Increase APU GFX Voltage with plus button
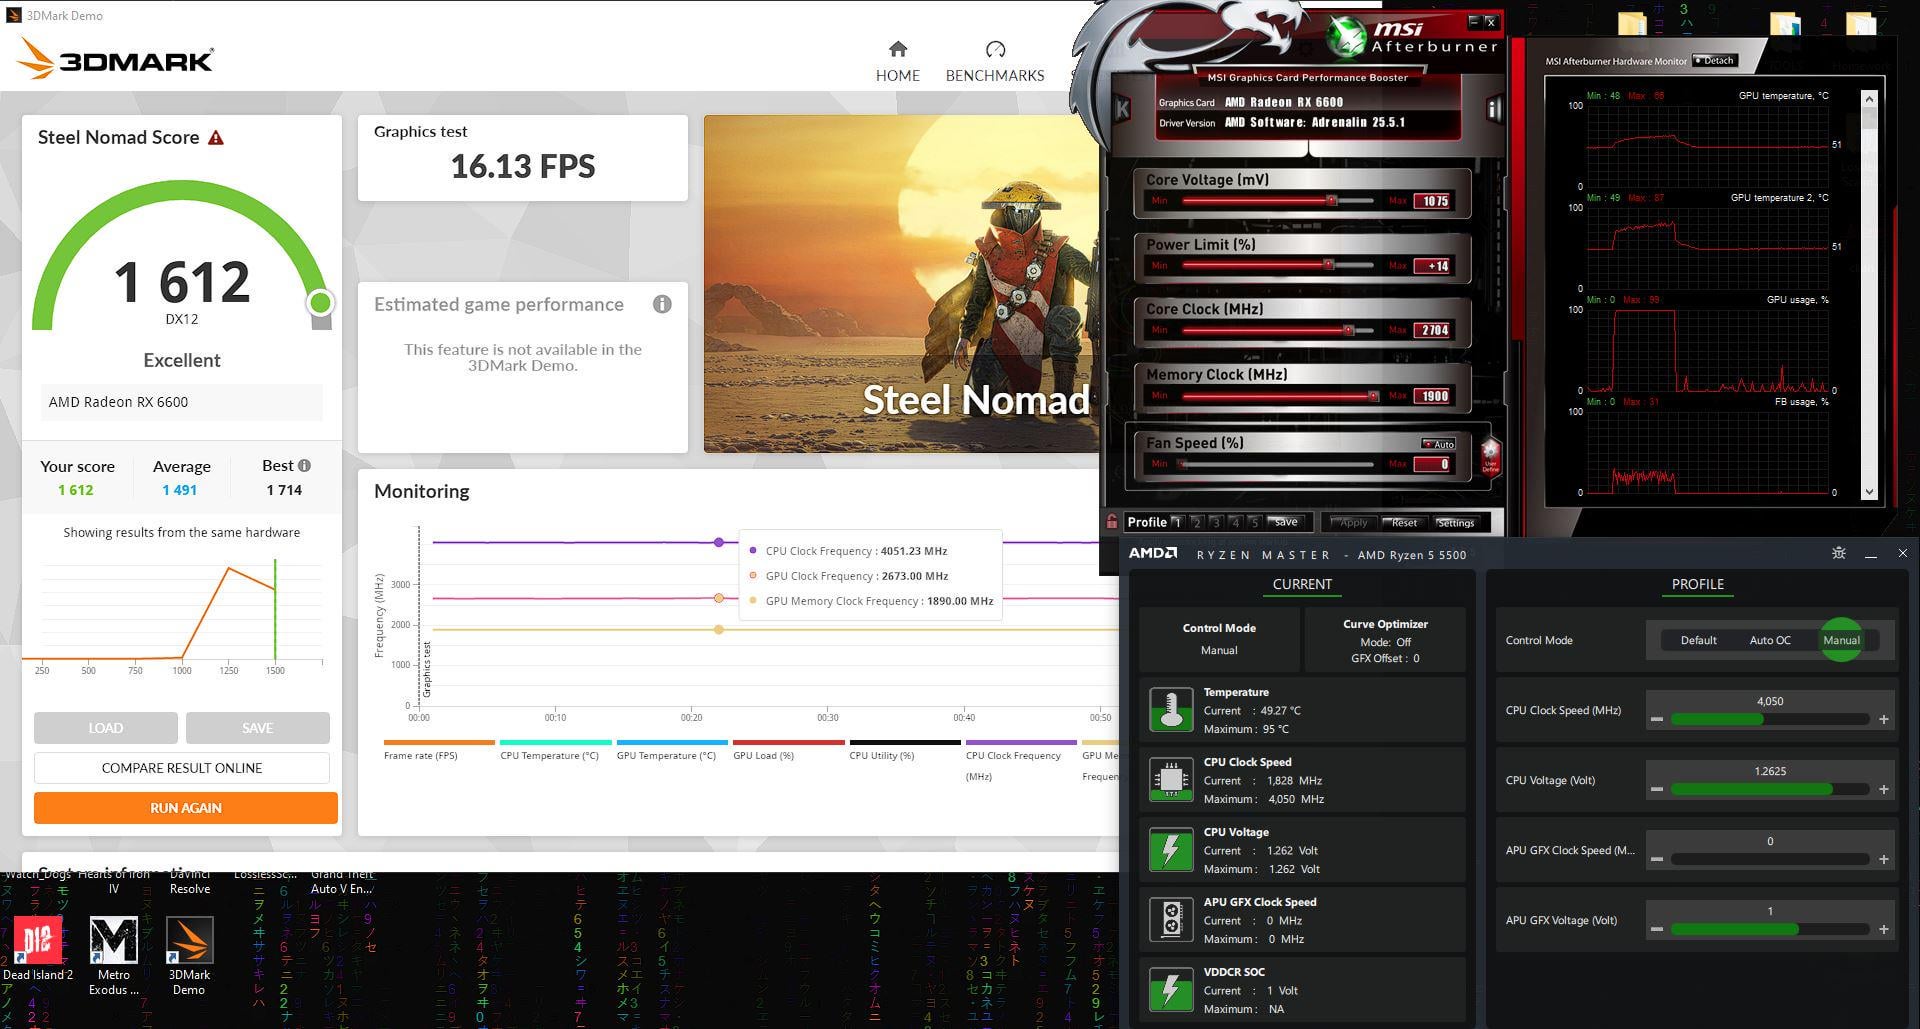 pyautogui.click(x=1884, y=930)
